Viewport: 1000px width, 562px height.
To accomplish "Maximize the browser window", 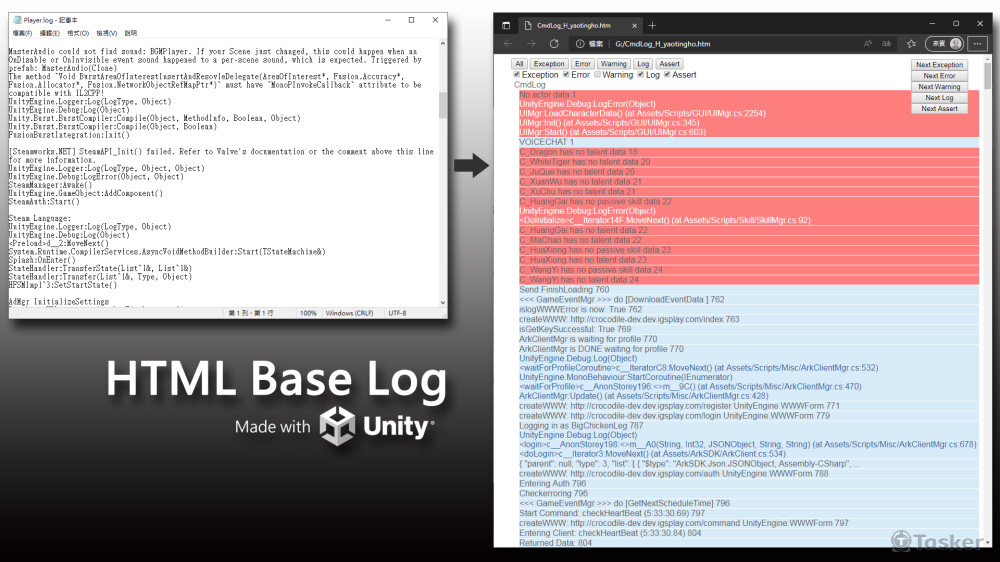I will 956,24.
